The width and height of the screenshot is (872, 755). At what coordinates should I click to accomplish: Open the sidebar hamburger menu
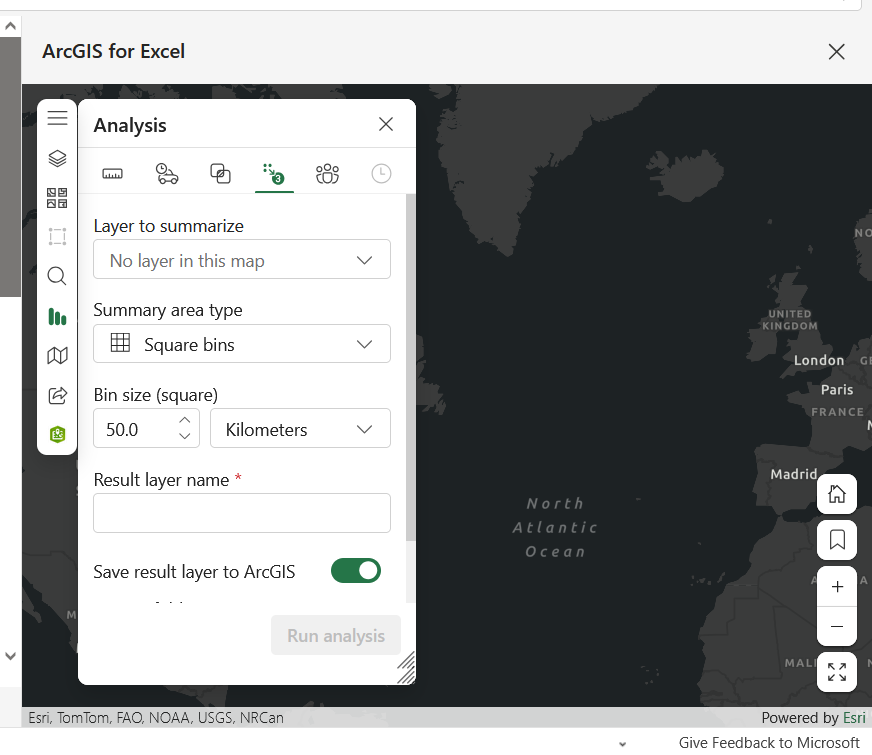click(x=57, y=117)
